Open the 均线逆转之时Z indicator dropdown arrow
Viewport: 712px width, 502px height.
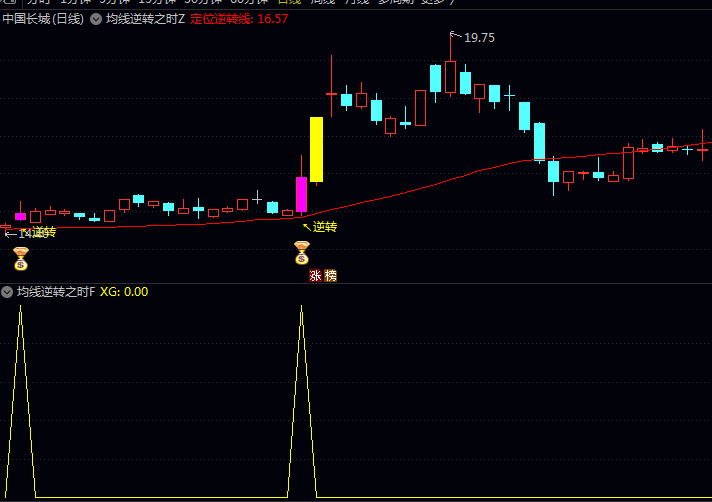96,19
